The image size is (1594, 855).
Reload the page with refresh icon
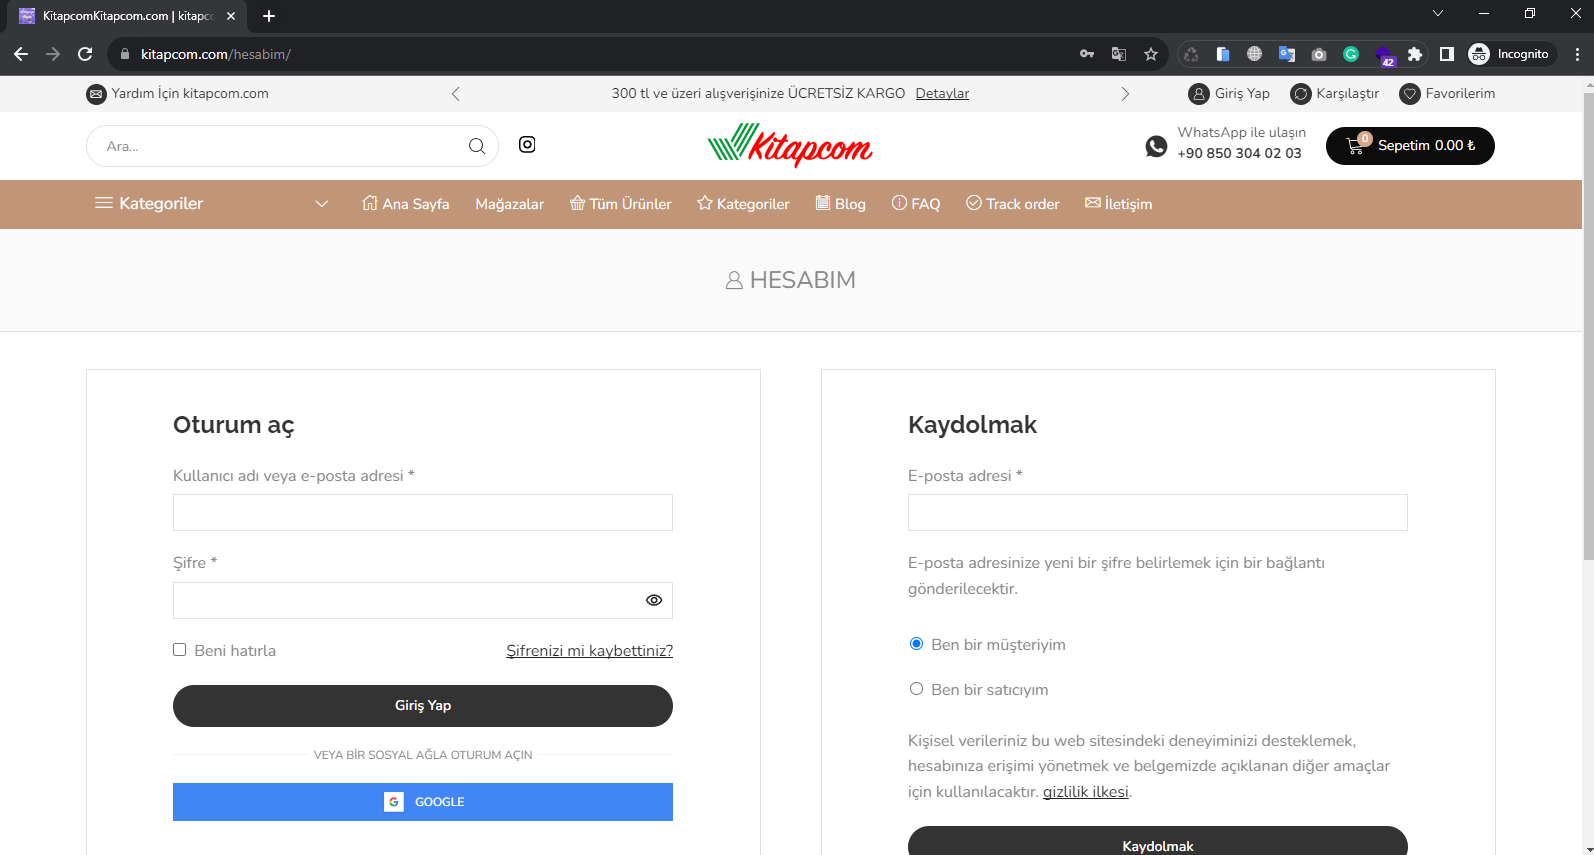85,54
